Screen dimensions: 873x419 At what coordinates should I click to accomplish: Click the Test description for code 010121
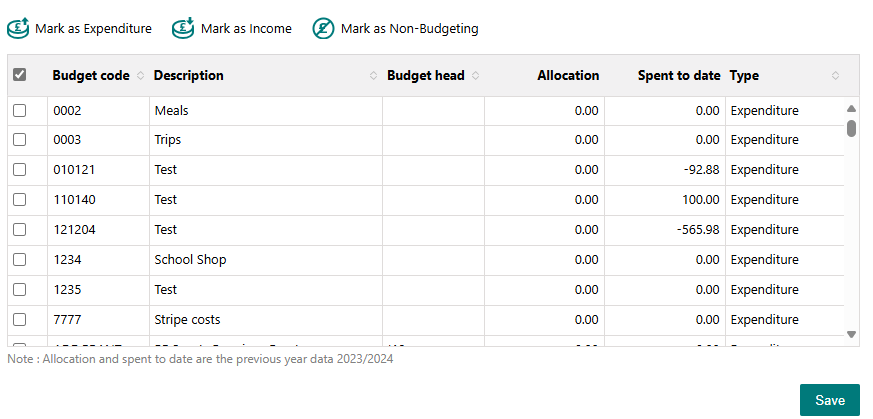tap(166, 170)
